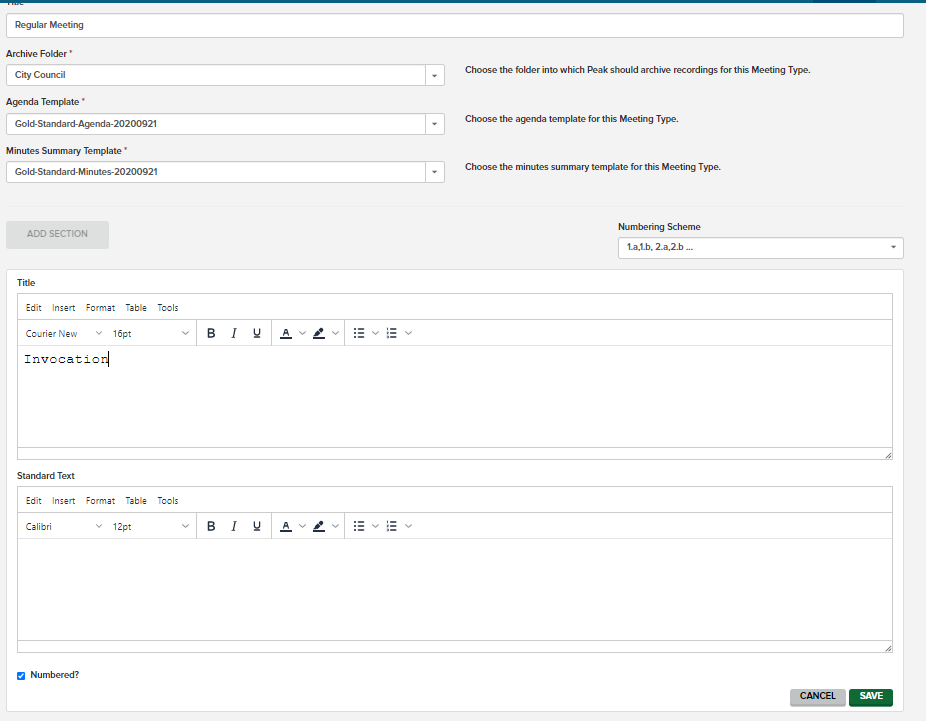
Task: Grab the Standard Text editor resize handle
Action: (888, 648)
